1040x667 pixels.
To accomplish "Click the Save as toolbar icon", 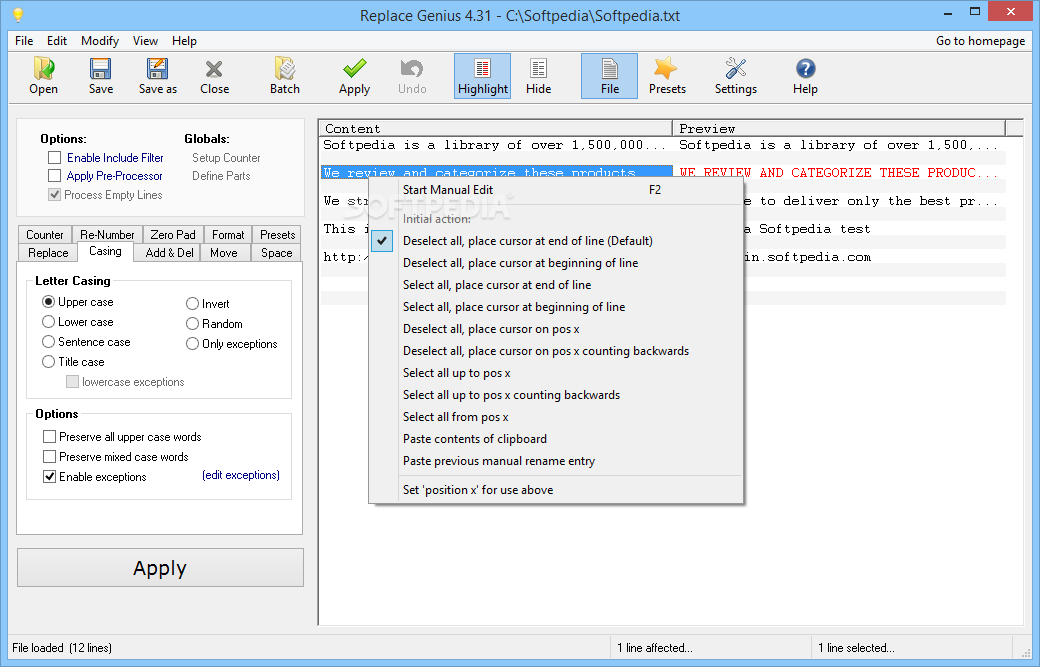I will (158, 76).
